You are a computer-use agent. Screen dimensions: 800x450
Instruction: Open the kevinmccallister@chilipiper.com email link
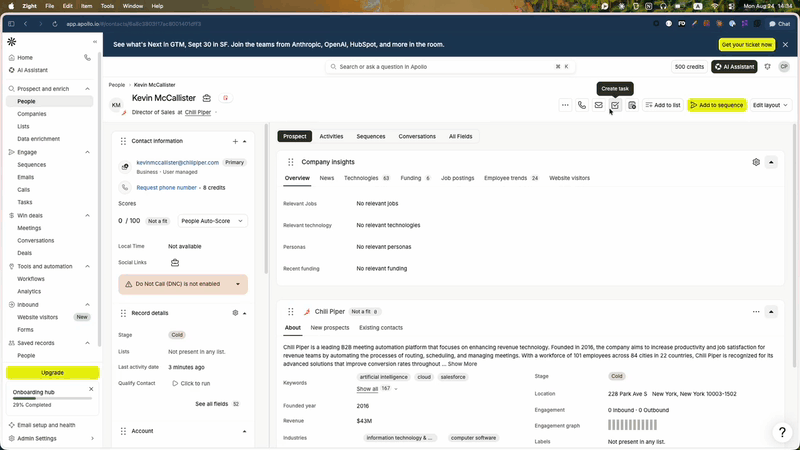click(x=178, y=163)
